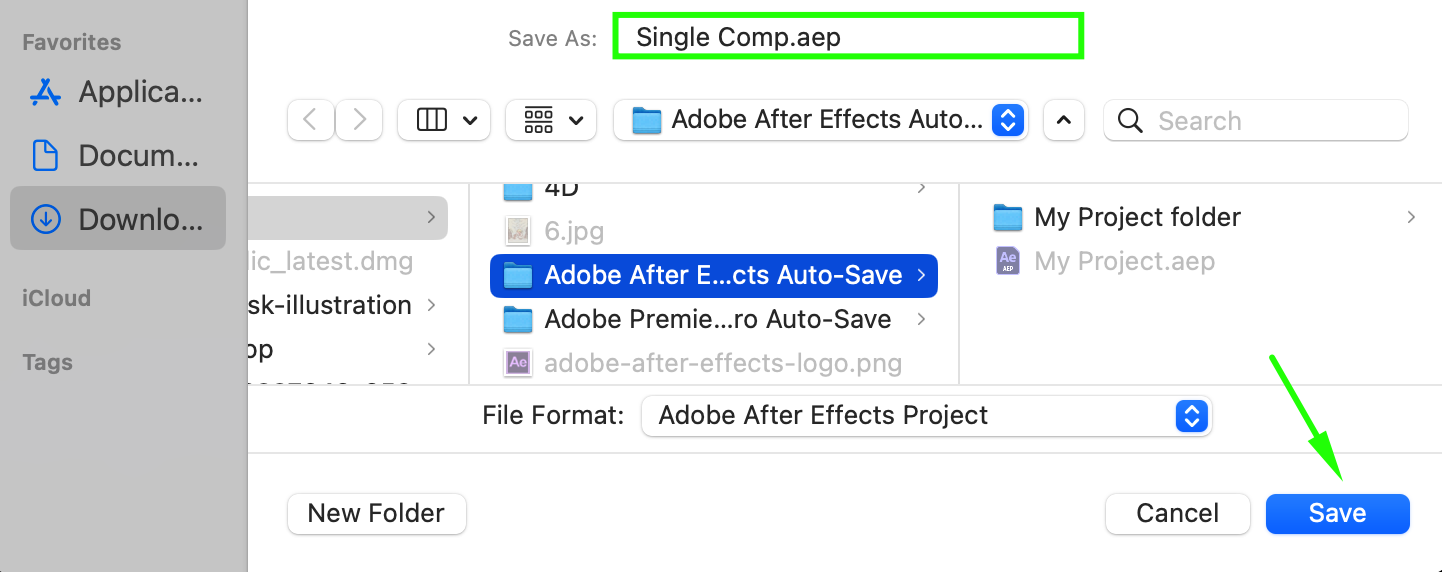The image size is (1442, 572).
Task: Open the group-by grid icon menu
Action: click(551, 120)
